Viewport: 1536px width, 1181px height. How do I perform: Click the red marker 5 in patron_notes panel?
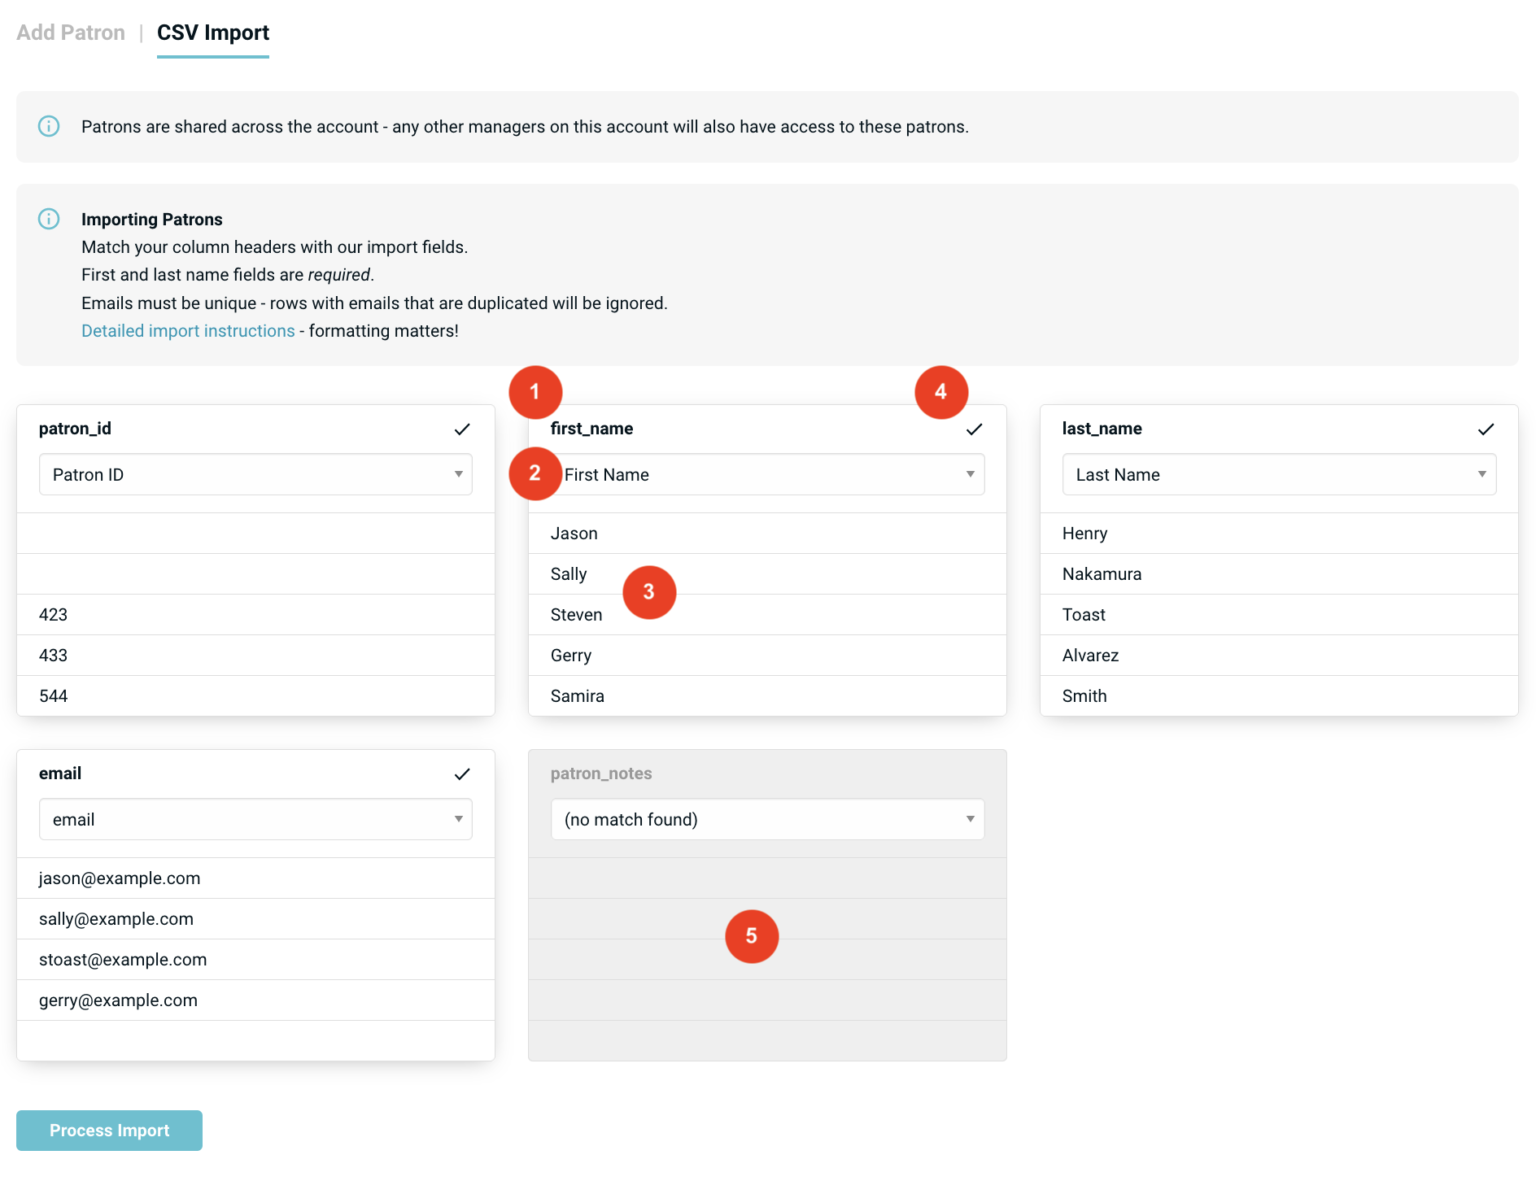click(751, 936)
